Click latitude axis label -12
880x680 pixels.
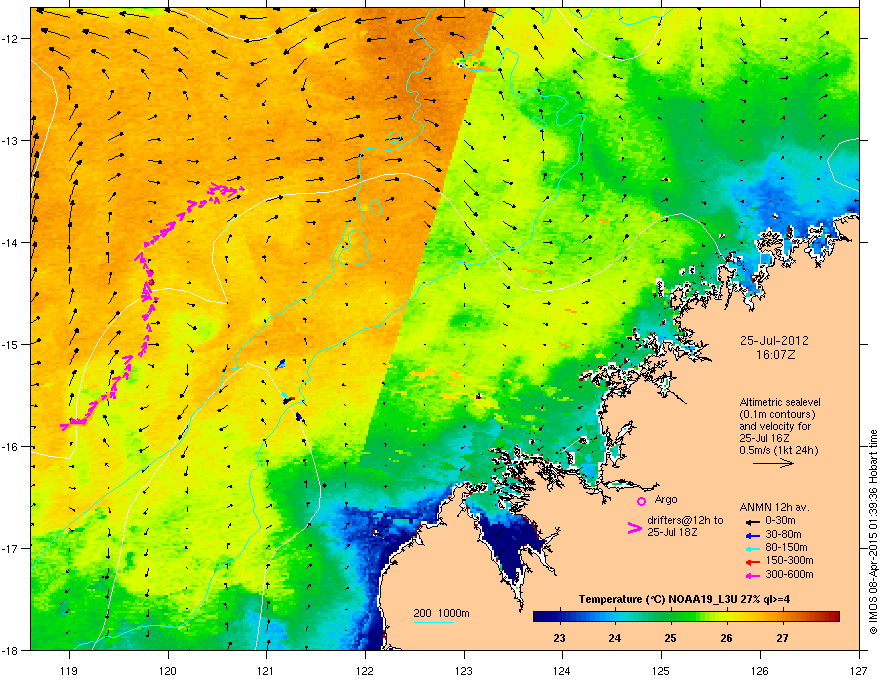coord(11,38)
